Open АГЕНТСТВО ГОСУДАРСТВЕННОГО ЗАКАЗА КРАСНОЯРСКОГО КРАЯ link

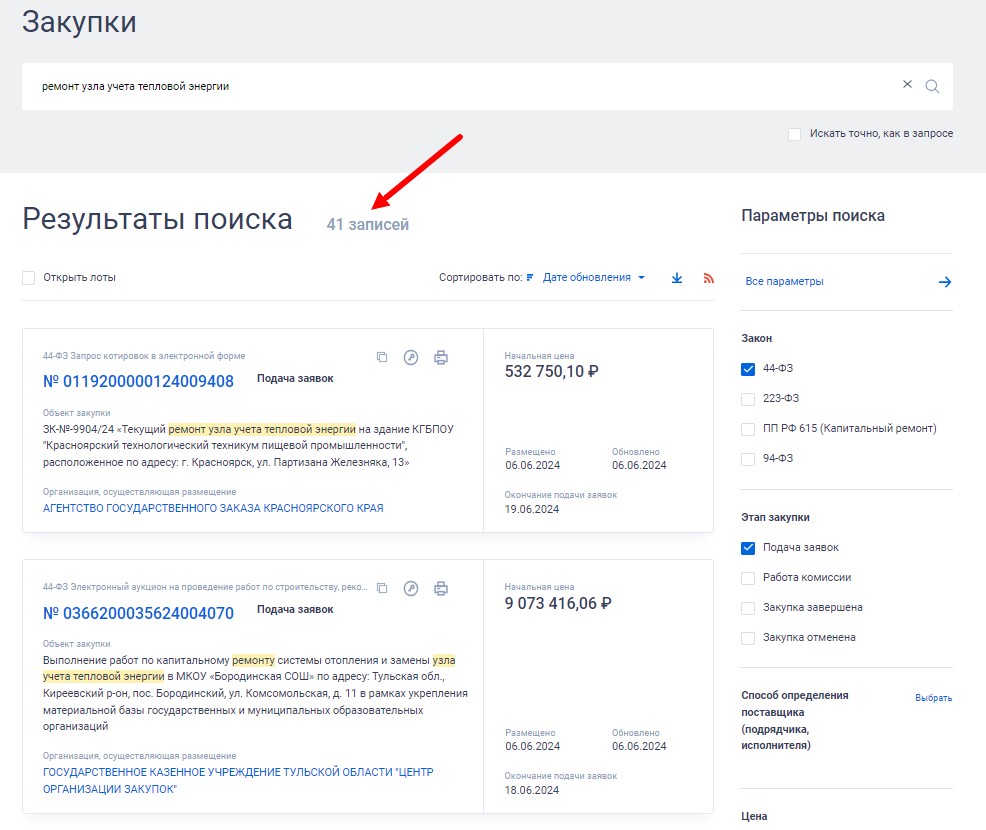click(x=213, y=508)
